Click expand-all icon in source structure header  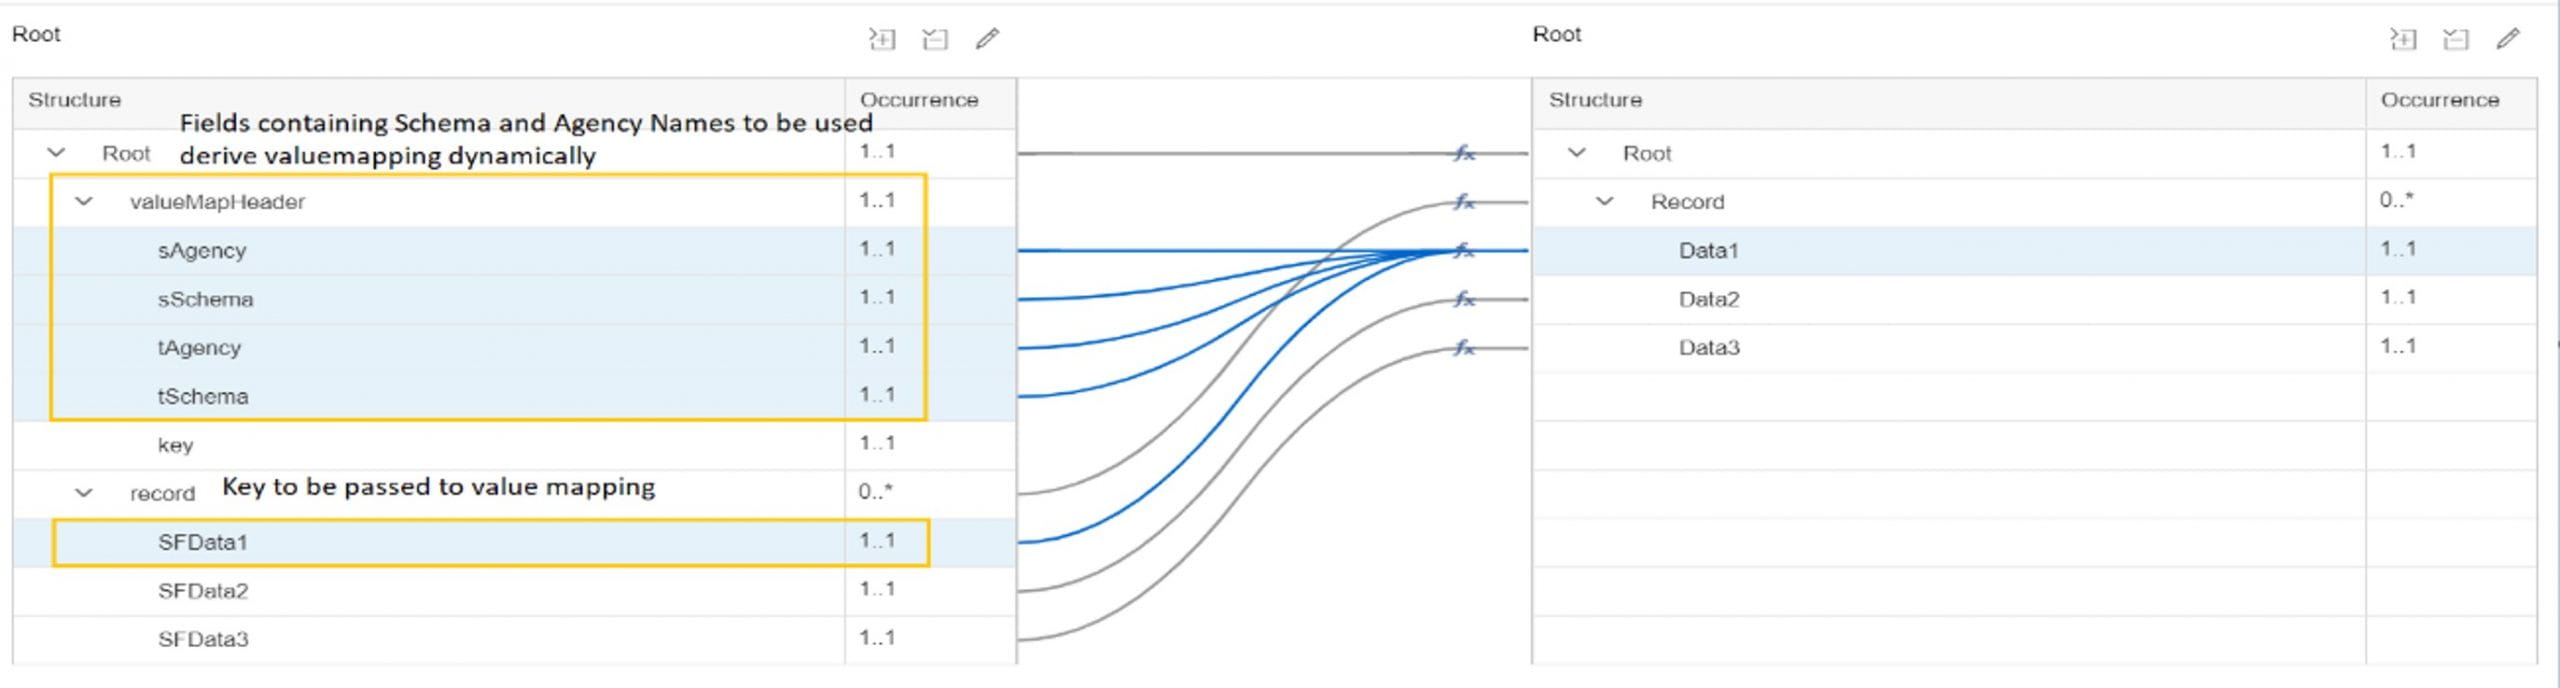click(881, 39)
